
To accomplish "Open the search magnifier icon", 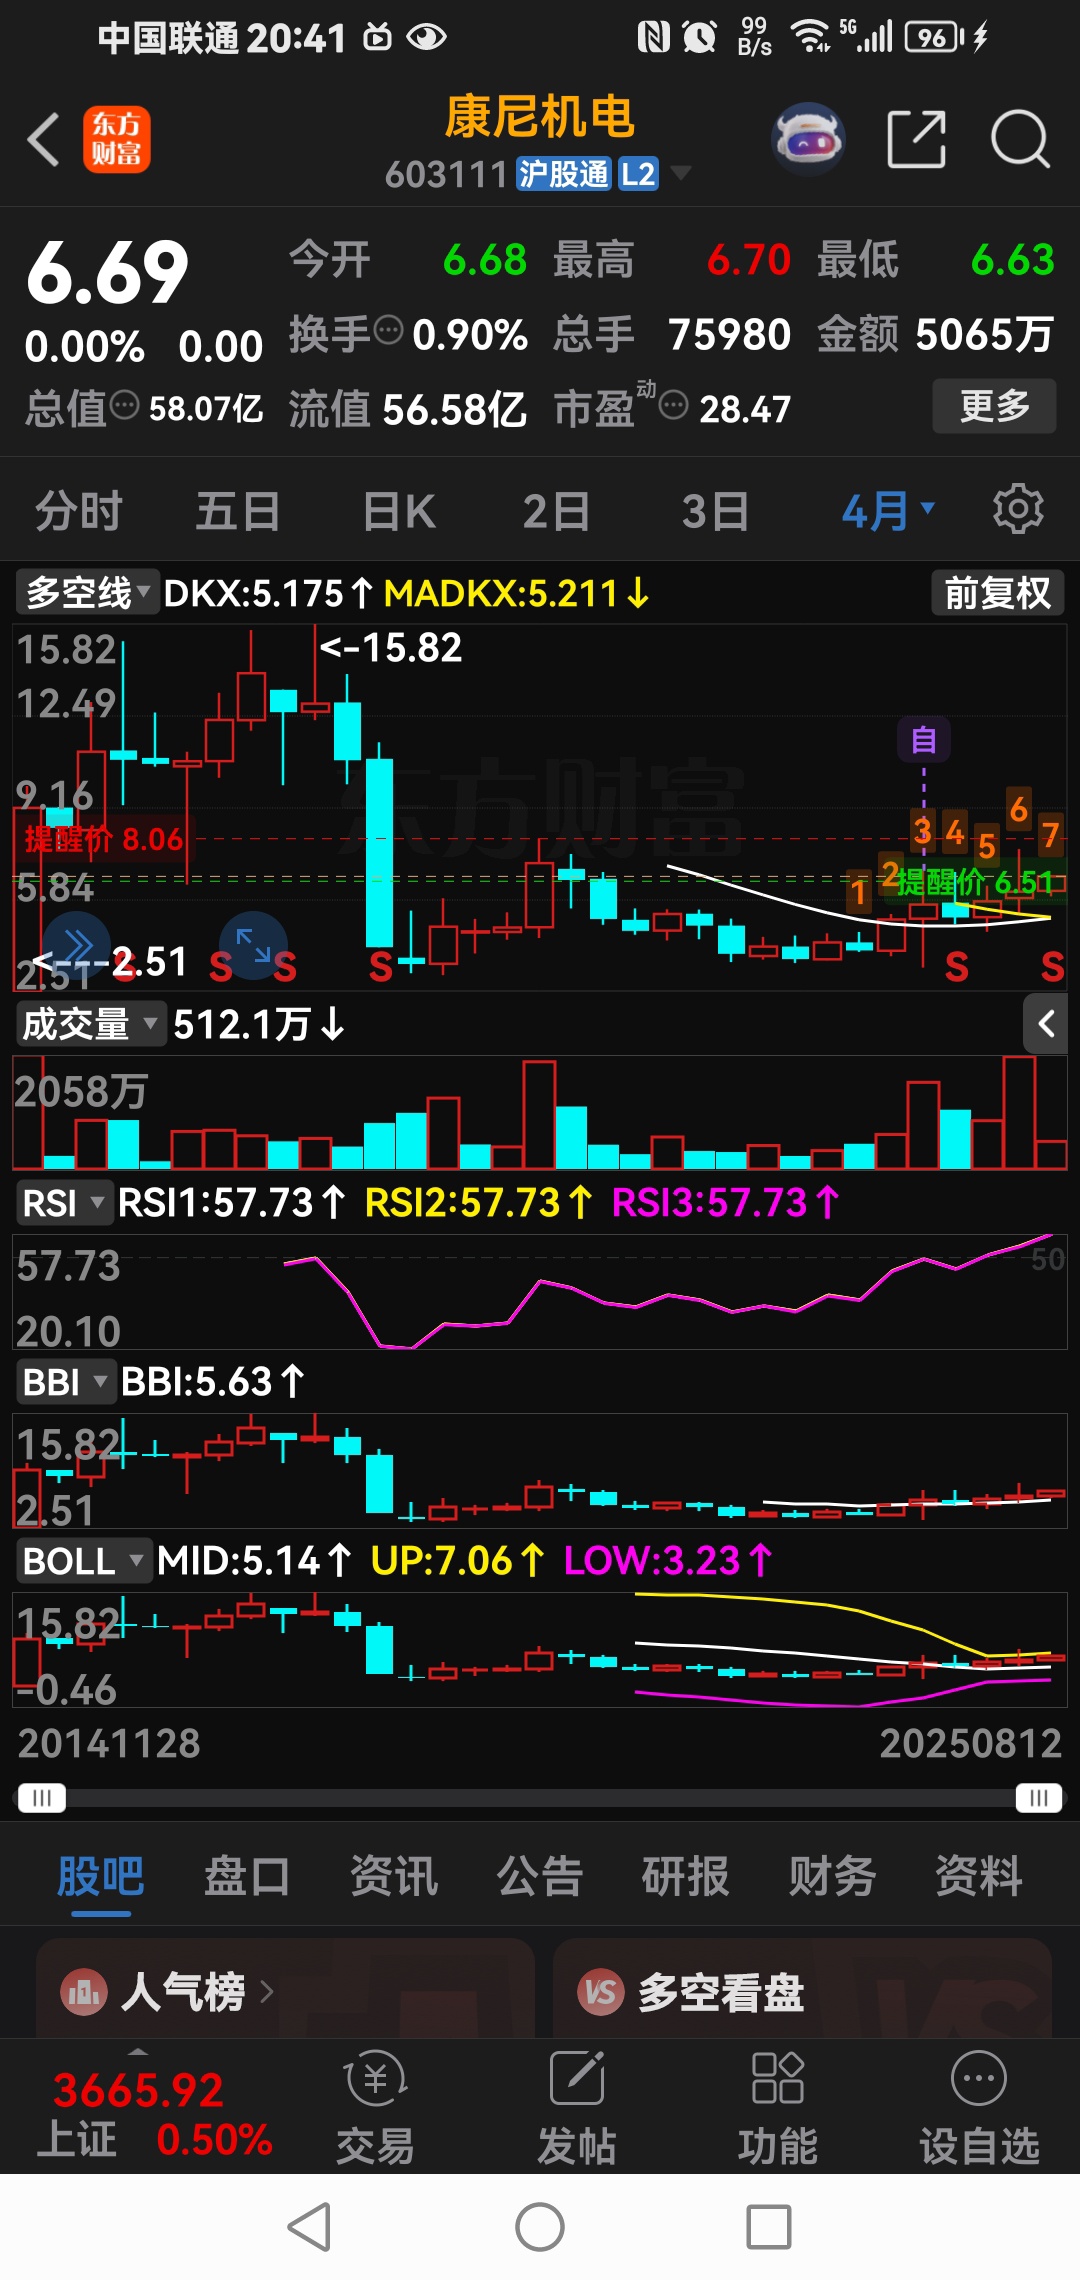I will click(1020, 139).
